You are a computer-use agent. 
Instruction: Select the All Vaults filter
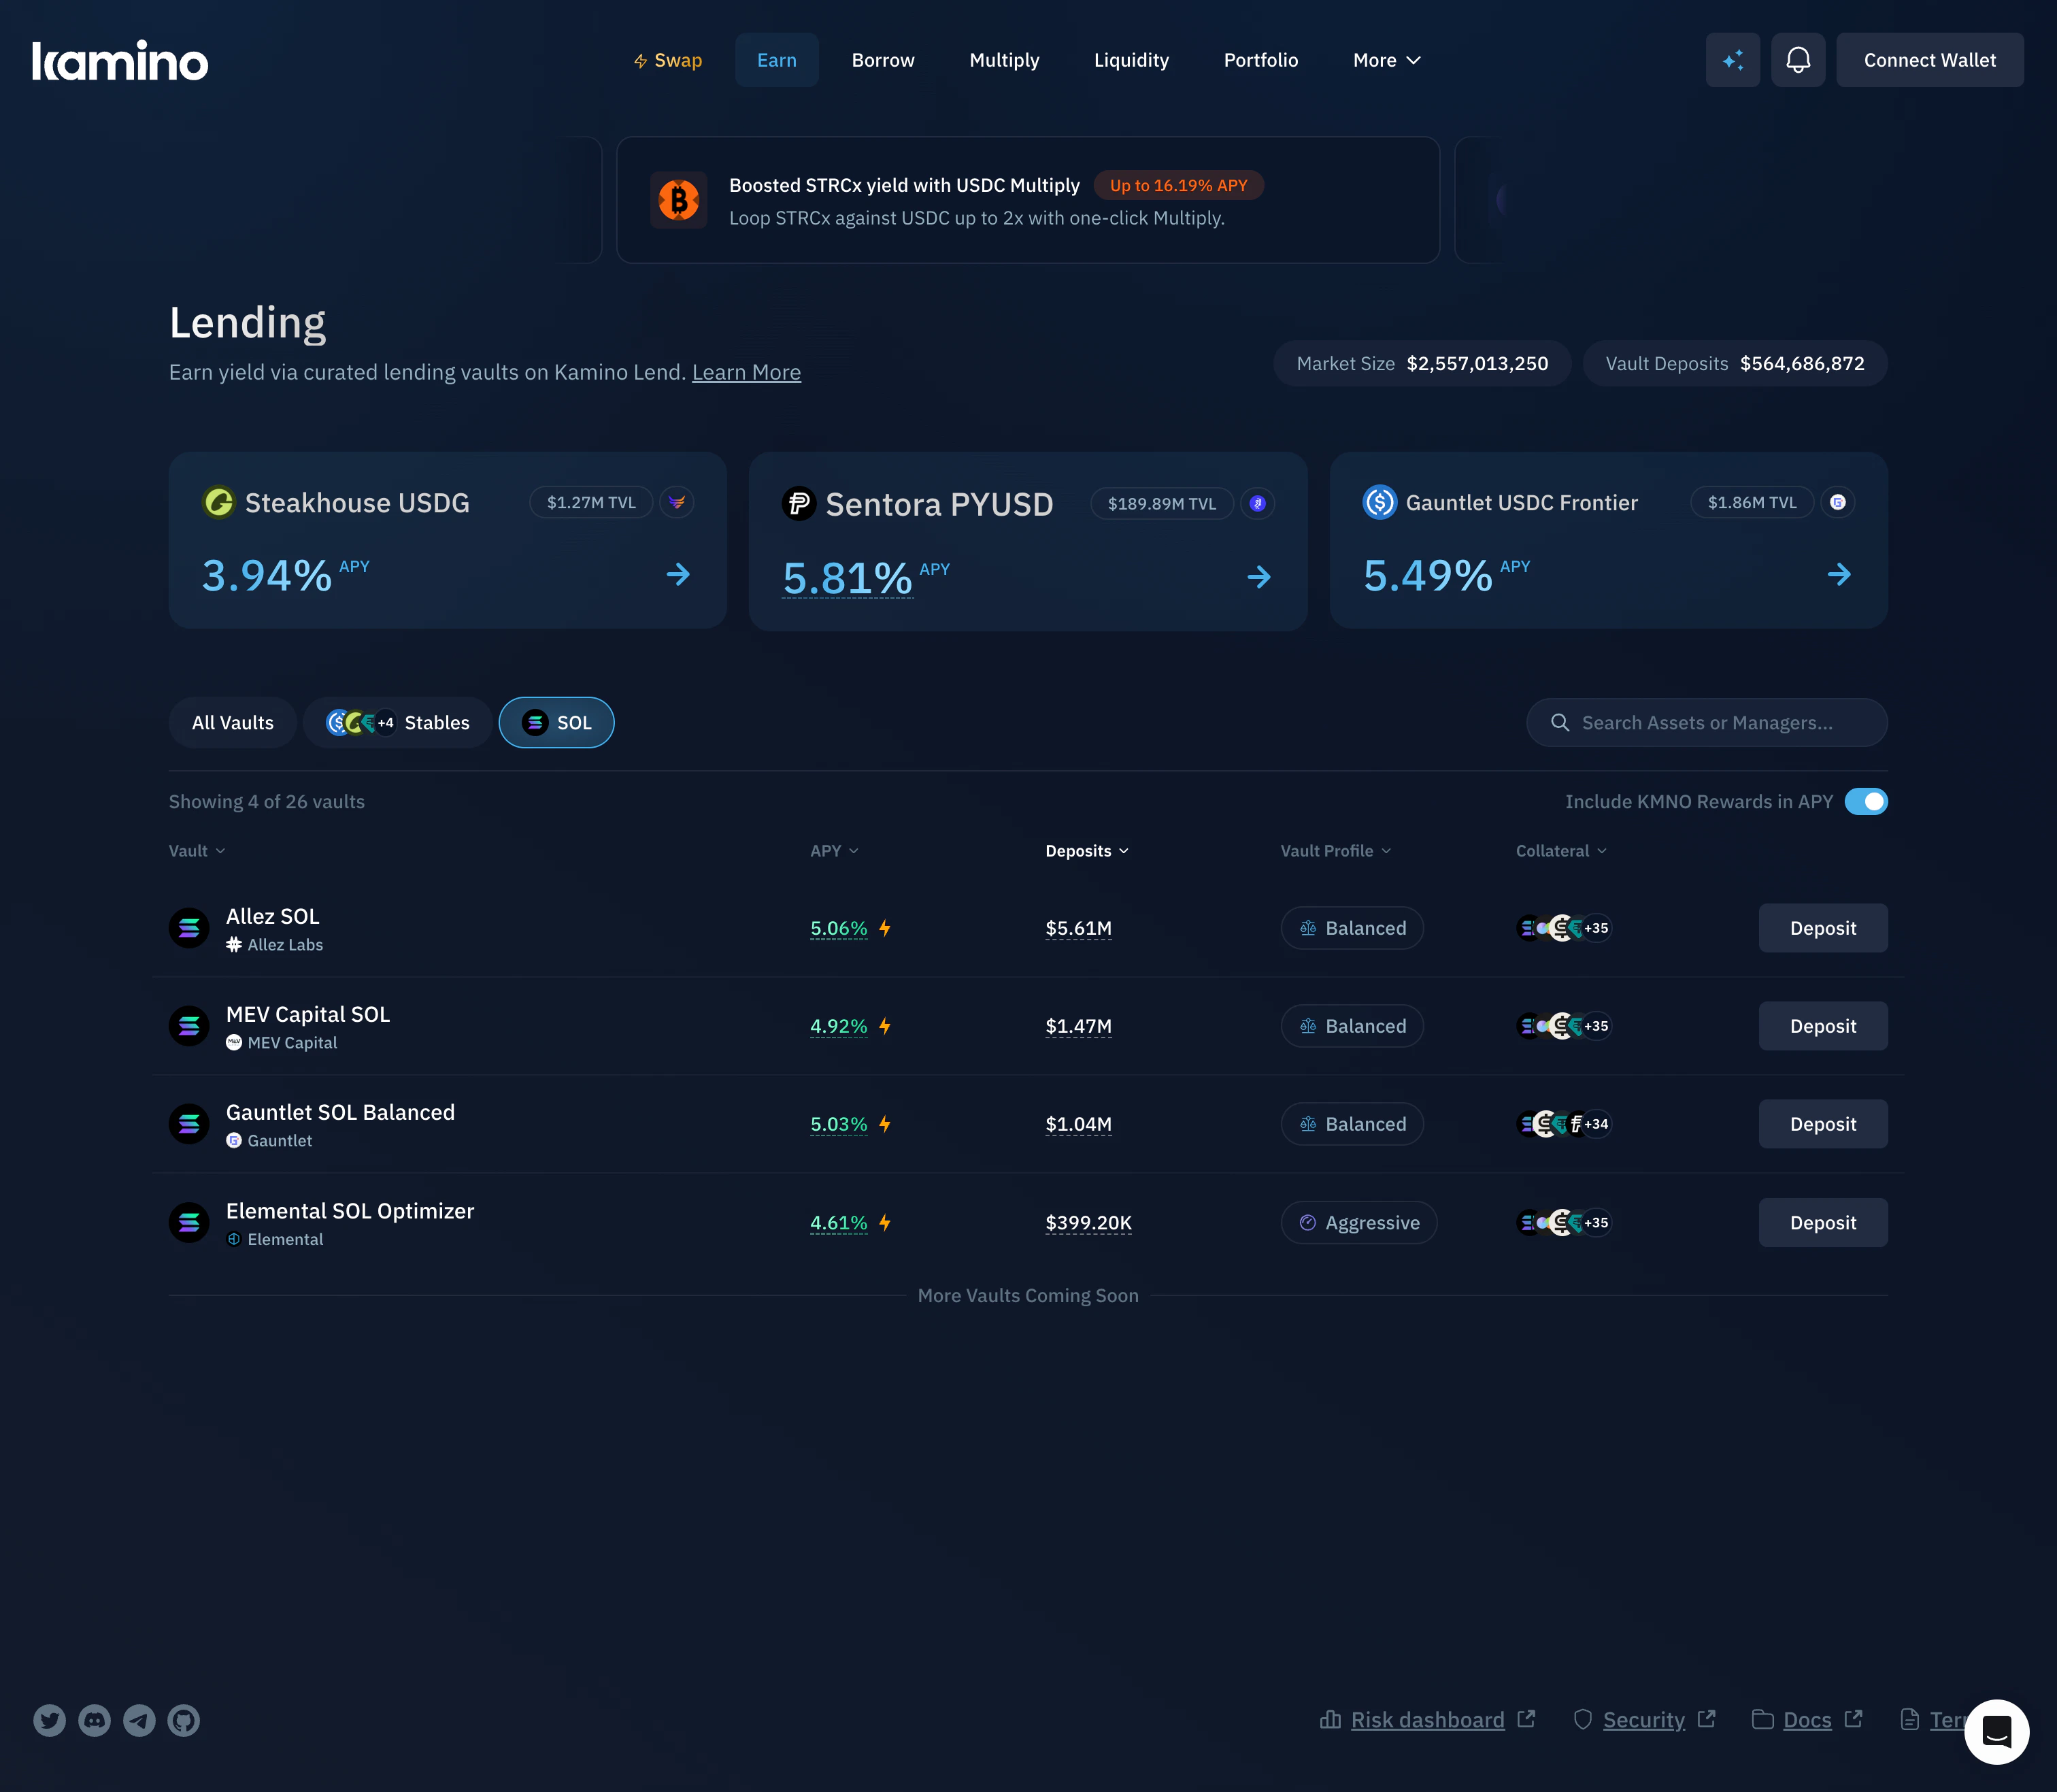tap(233, 722)
